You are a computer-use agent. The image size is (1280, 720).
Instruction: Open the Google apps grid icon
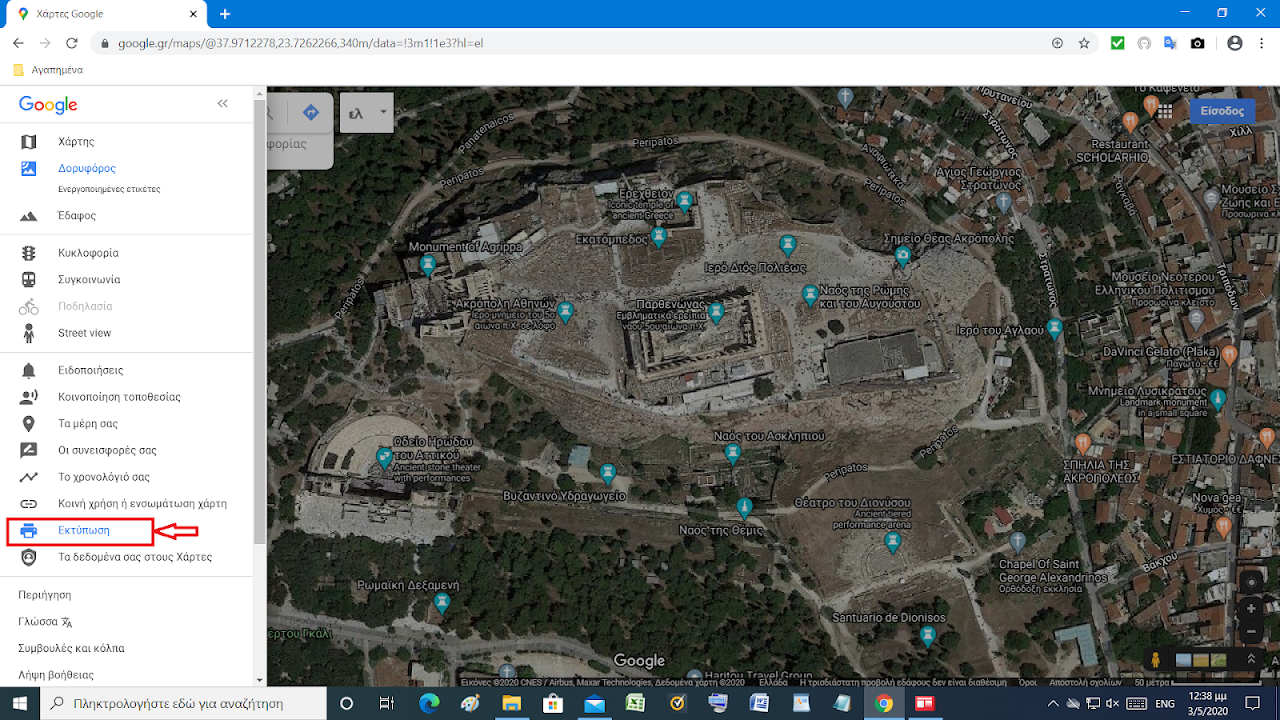pos(1164,111)
